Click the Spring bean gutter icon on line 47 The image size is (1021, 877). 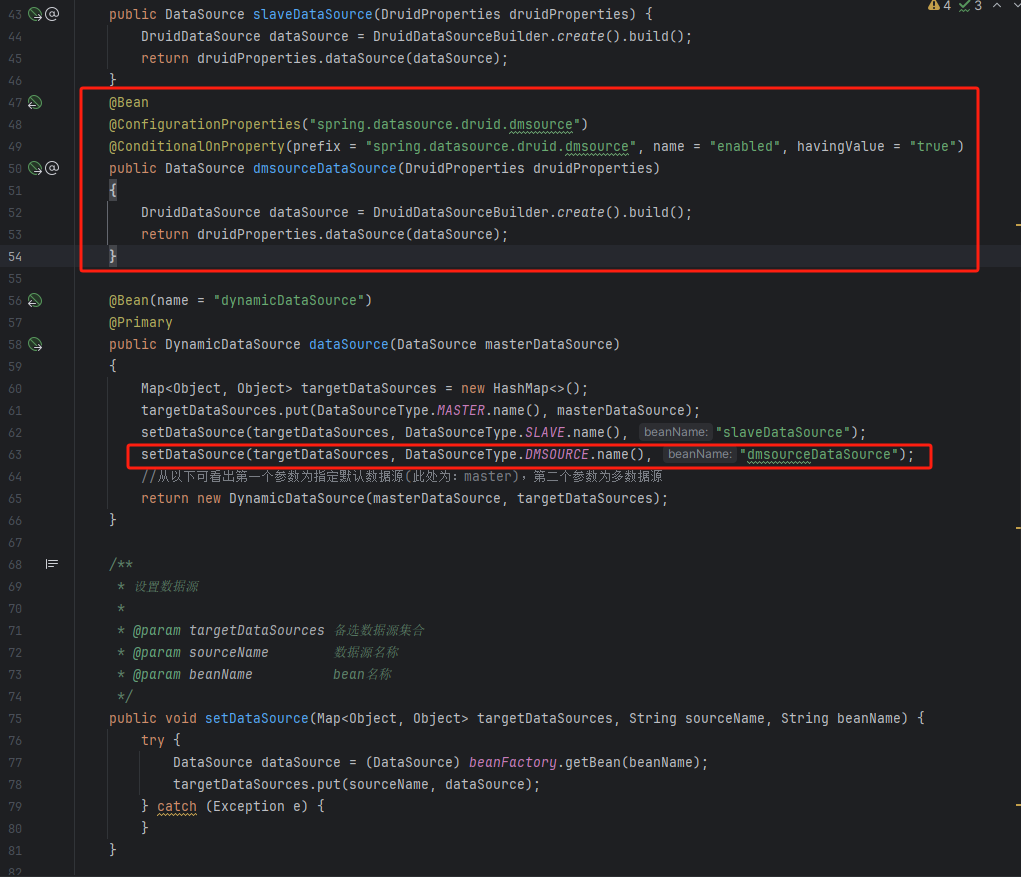tap(35, 102)
